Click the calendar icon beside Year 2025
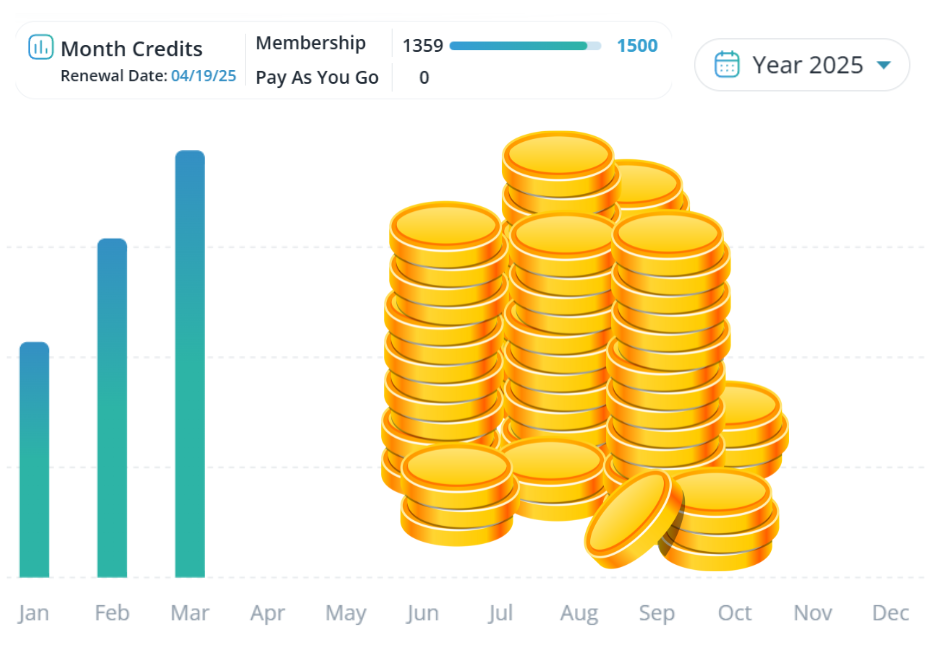The image size is (925, 650). 727,64
